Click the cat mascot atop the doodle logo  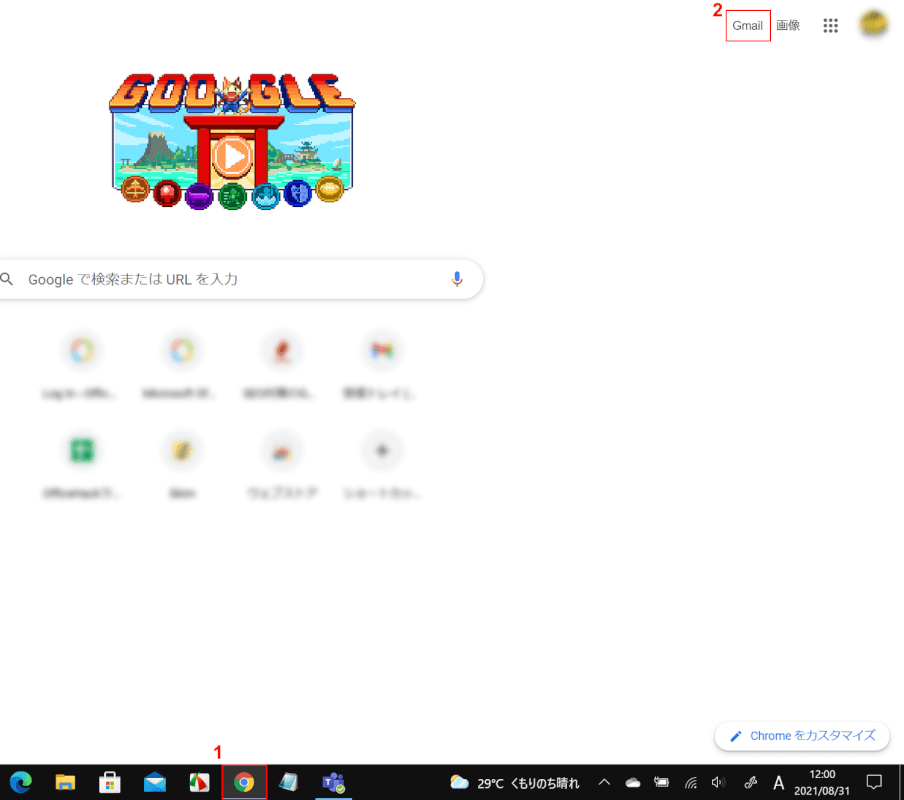tap(232, 95)
